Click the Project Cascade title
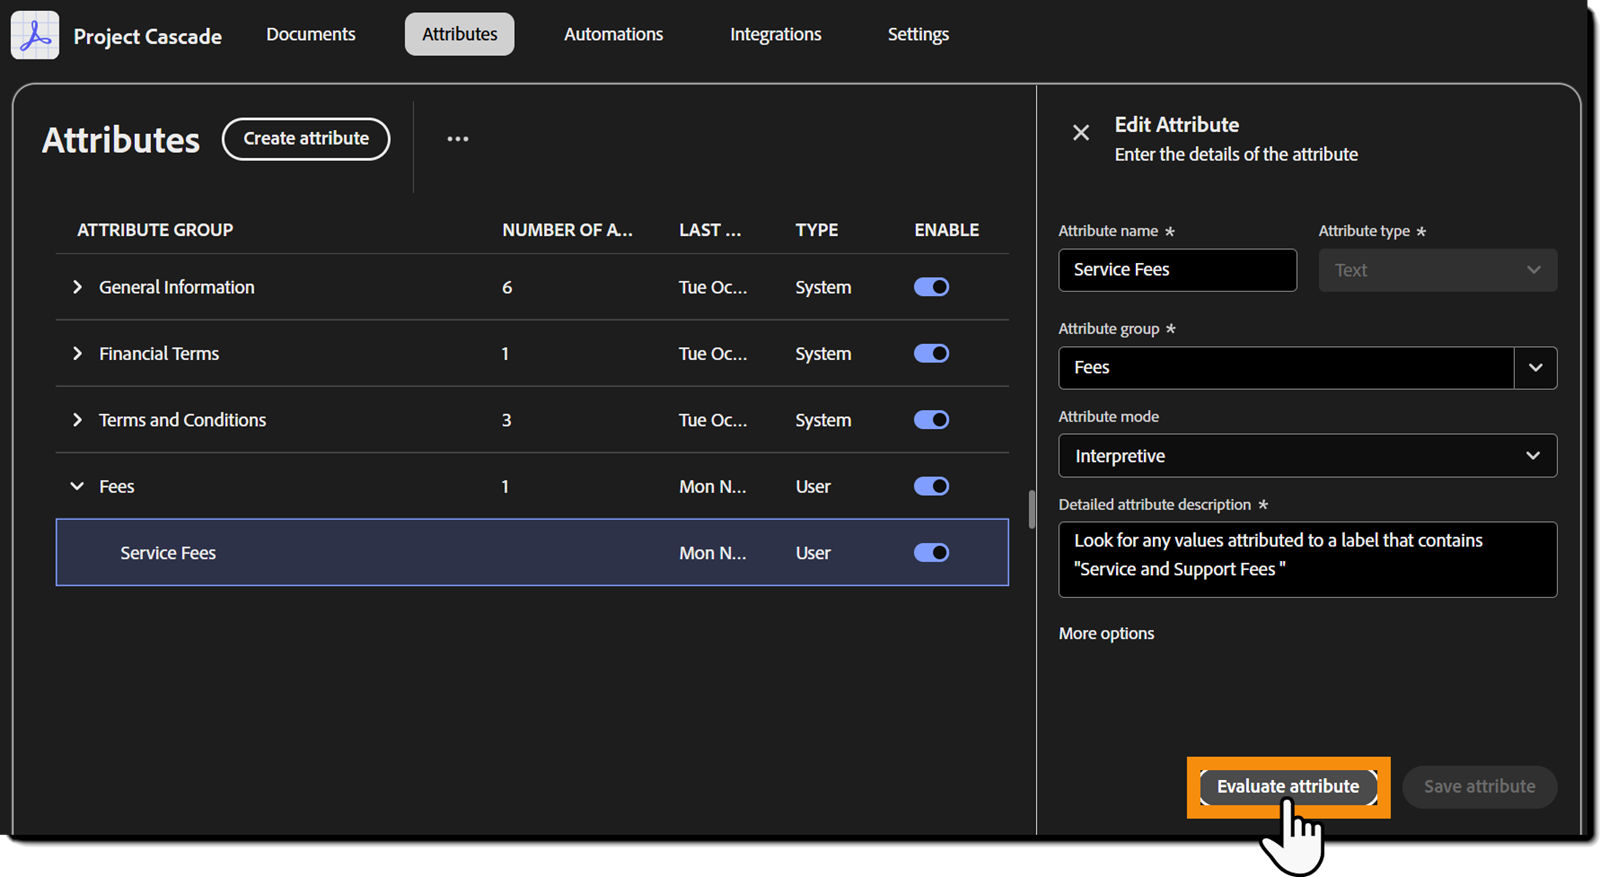 148,36
